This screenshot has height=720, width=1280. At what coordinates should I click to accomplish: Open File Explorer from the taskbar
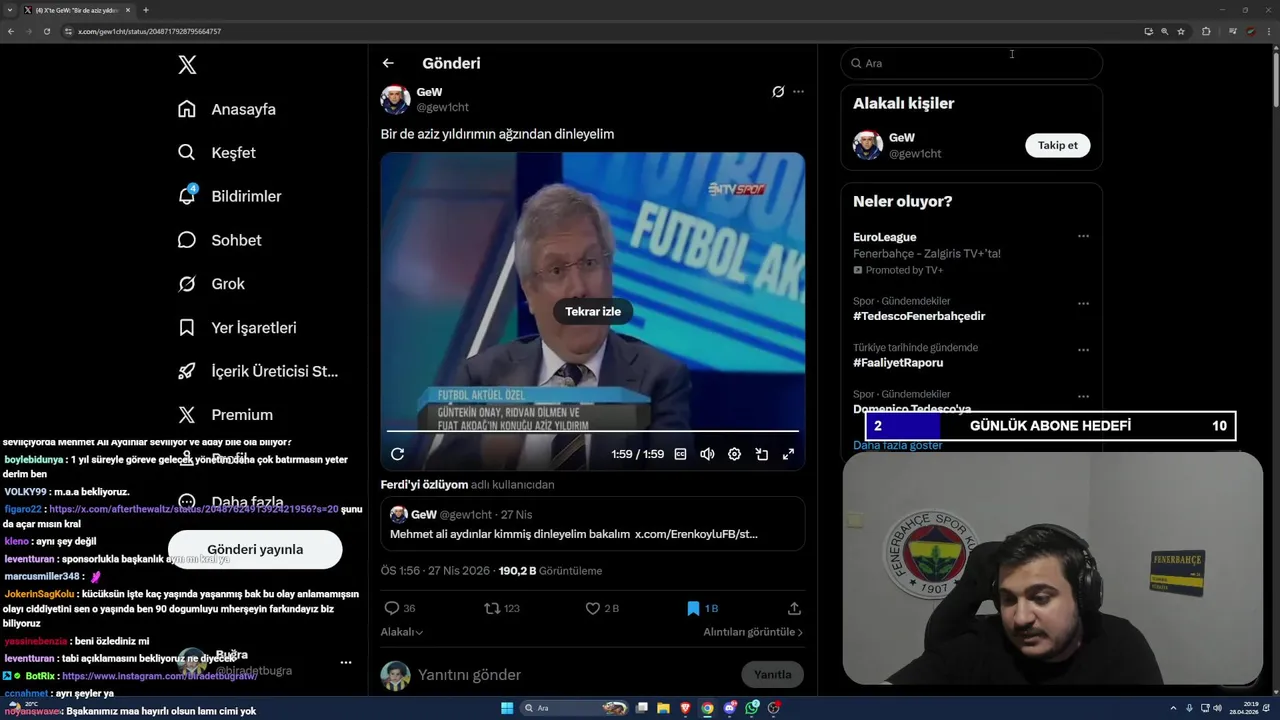tap(663, 708)
